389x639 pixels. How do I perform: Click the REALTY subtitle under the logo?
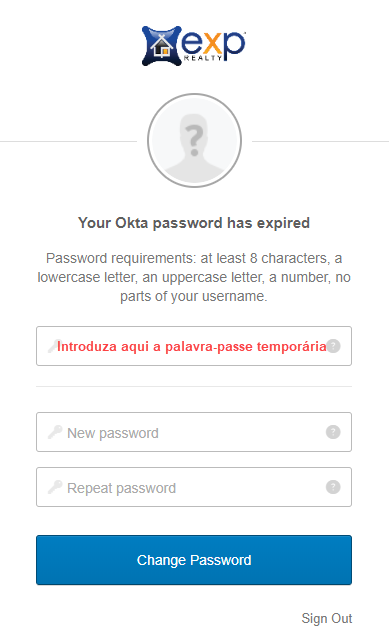[203, 58]
